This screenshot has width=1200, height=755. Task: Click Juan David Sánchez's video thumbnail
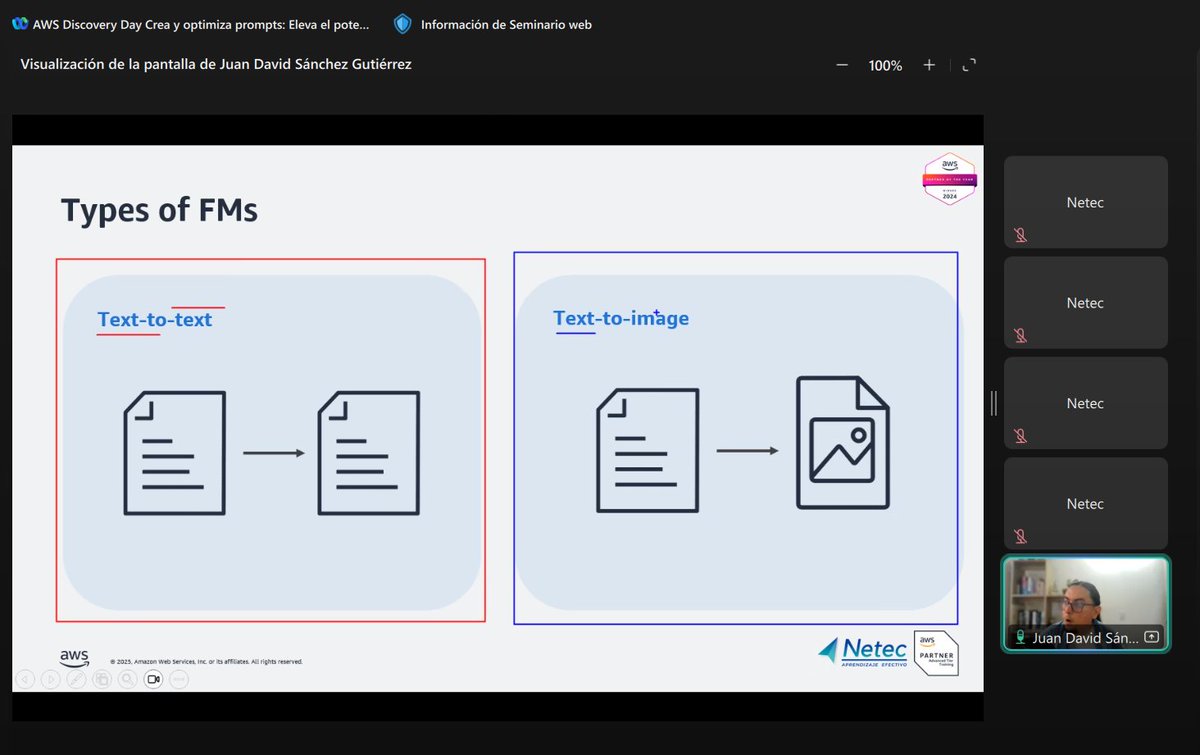pyautogui.click(x=1085, y=600)
